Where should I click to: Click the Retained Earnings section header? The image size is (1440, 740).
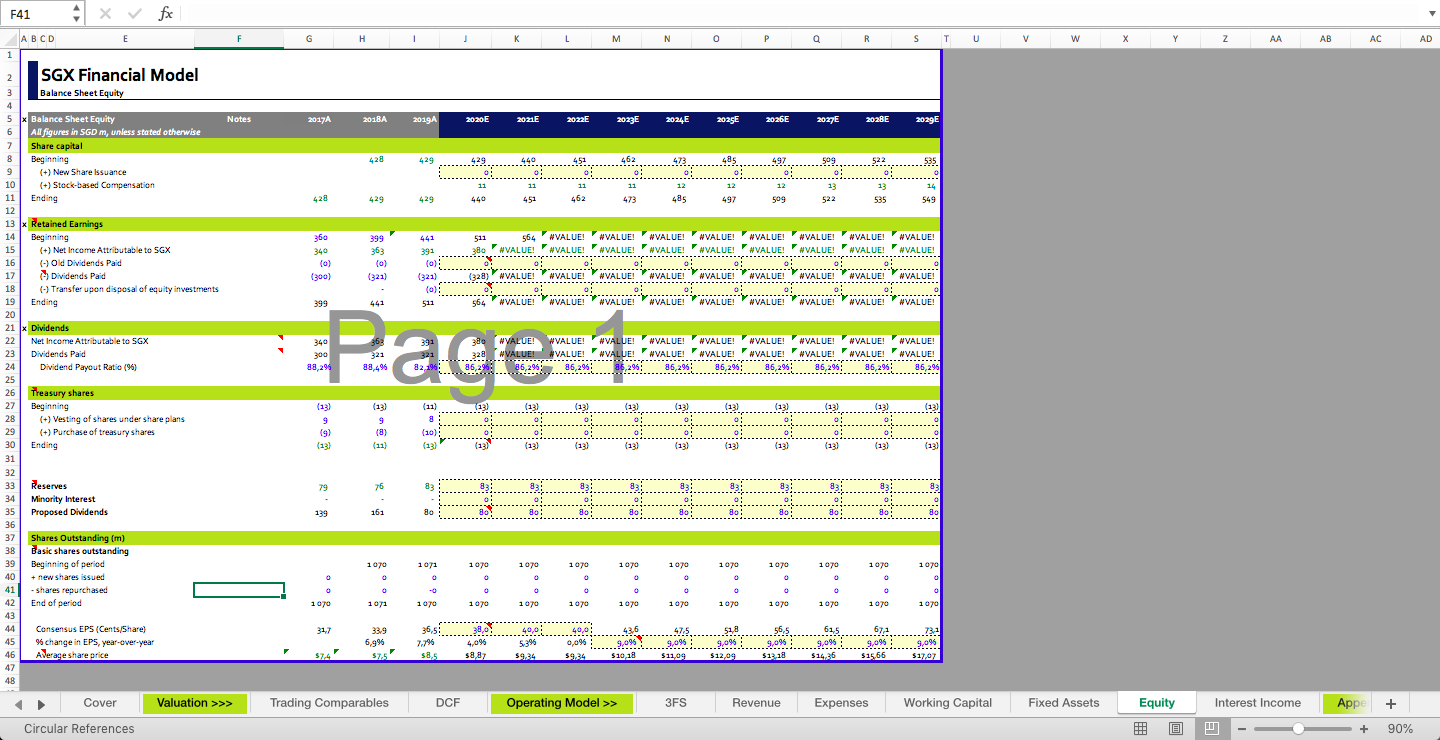(67, 224)
